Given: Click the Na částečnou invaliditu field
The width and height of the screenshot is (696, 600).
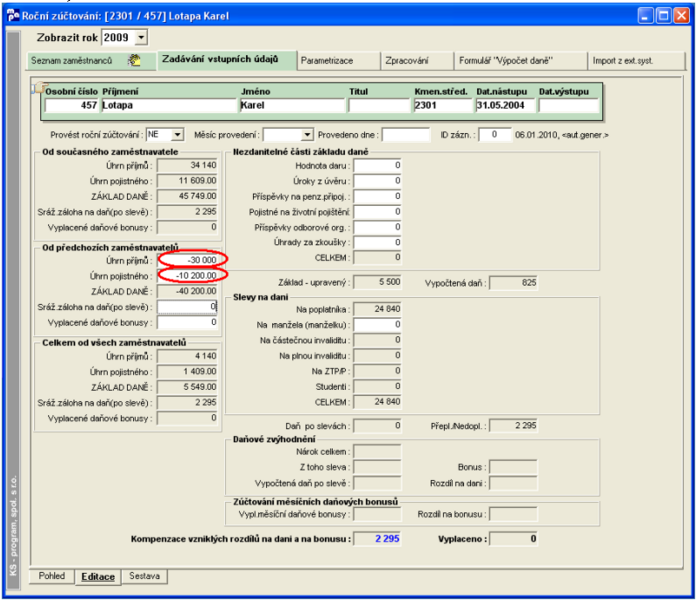Looking at the screenshot, I should (x=377, y=340).
